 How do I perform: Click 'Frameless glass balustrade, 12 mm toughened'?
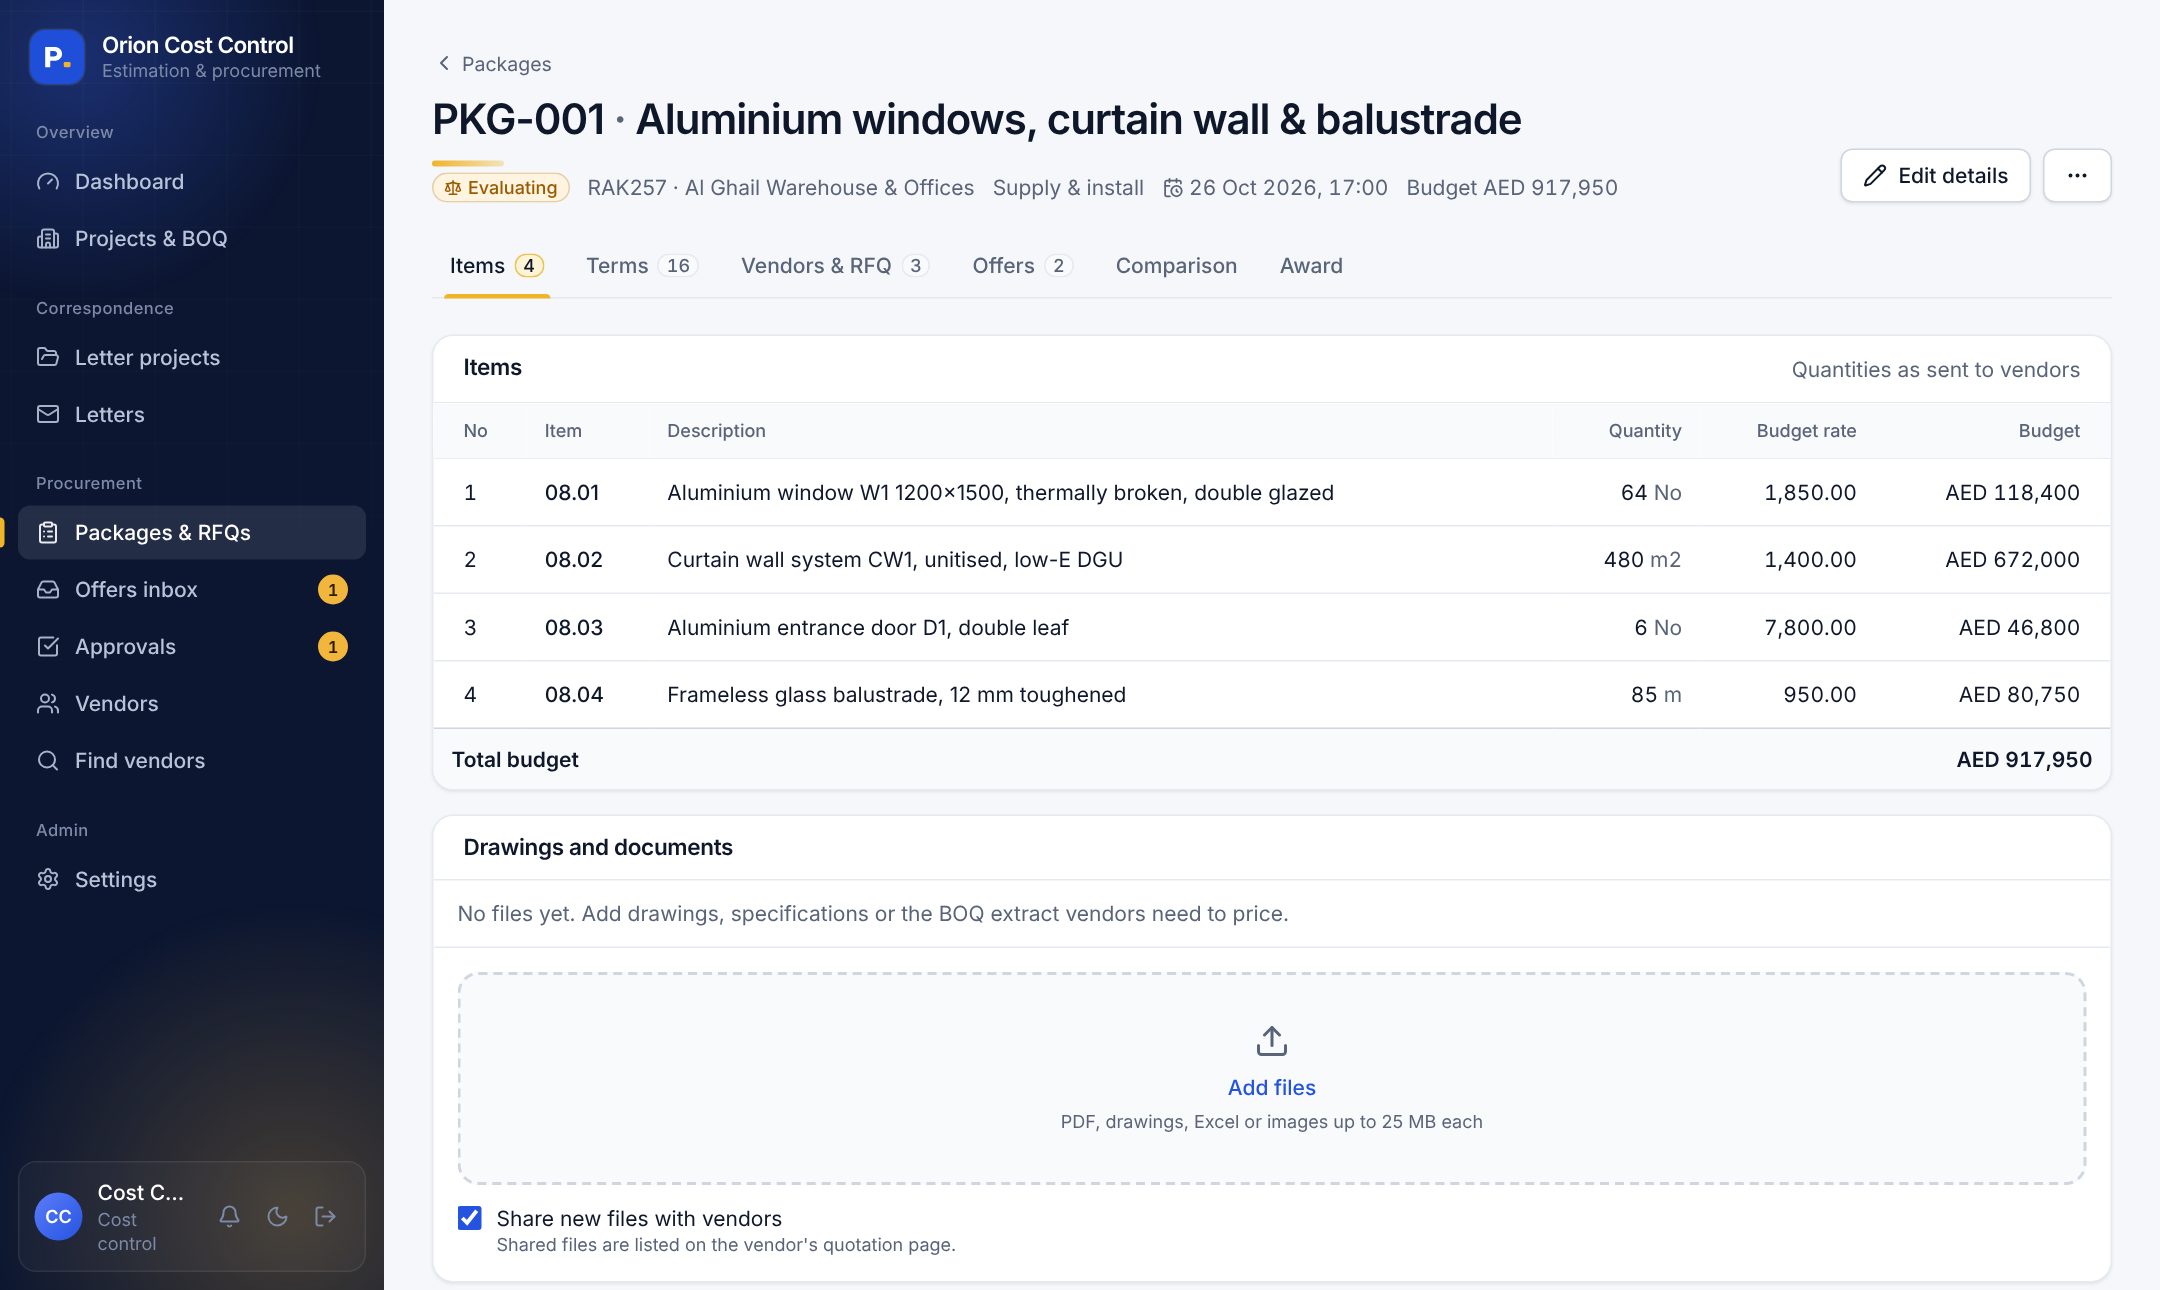click(896, 695)
